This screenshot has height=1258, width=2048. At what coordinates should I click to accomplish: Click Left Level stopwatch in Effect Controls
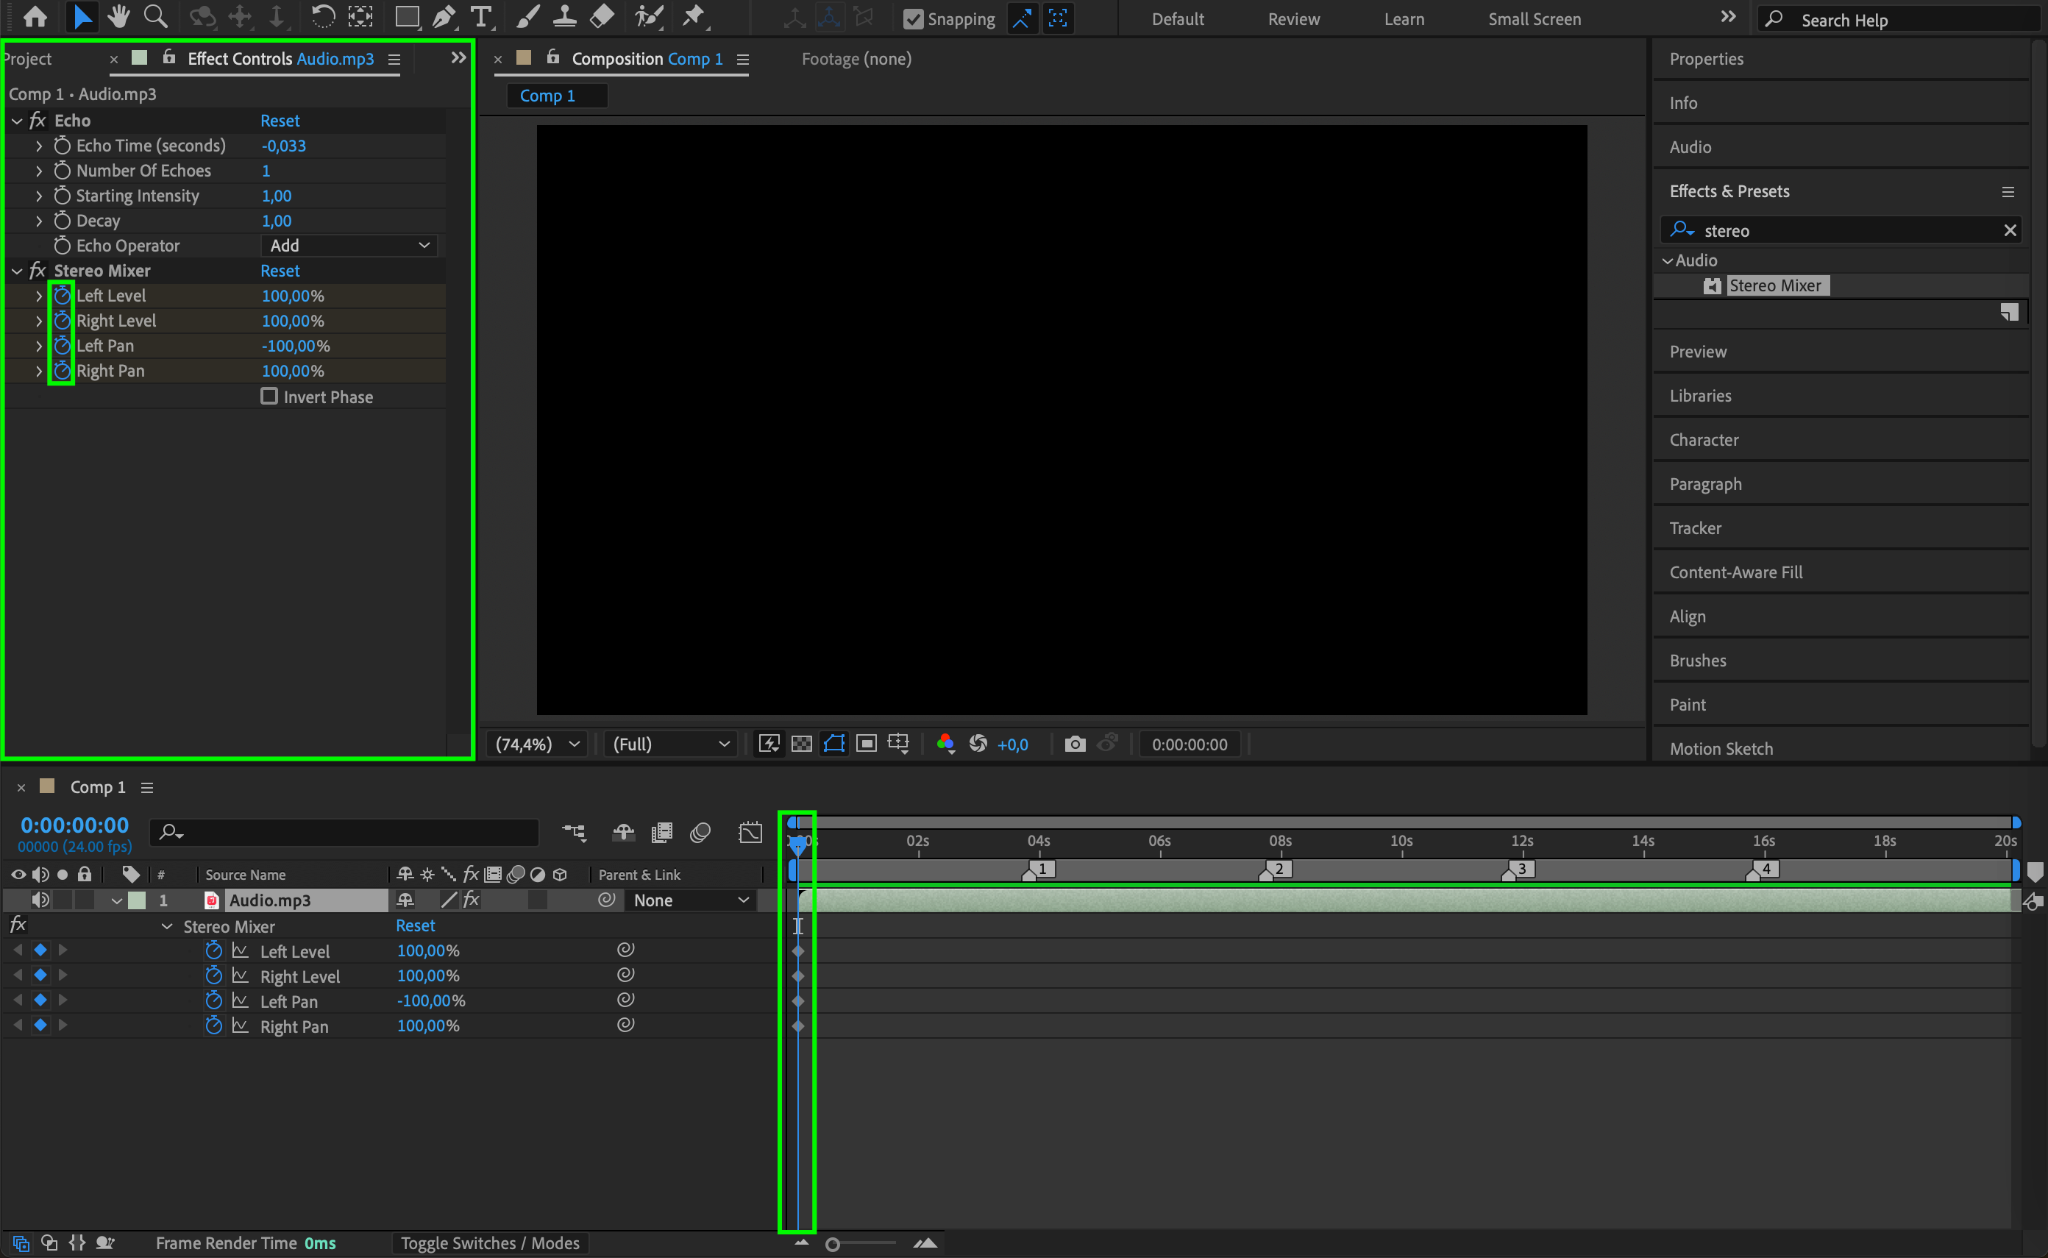point(62,296)
